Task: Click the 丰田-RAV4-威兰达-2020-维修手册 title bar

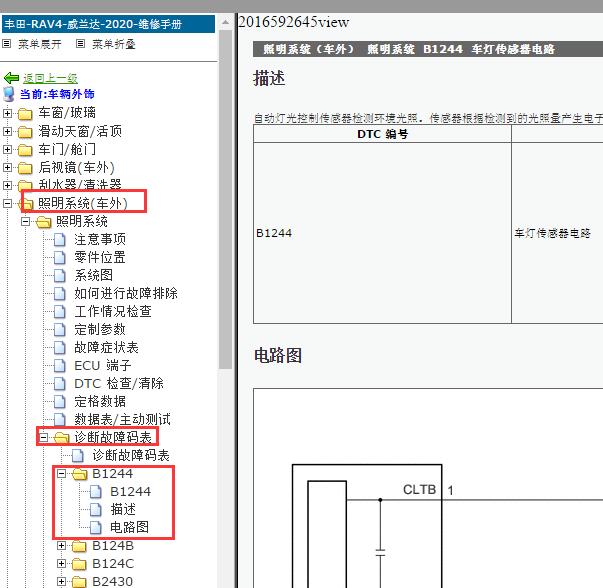Action: tap(108, 24)
